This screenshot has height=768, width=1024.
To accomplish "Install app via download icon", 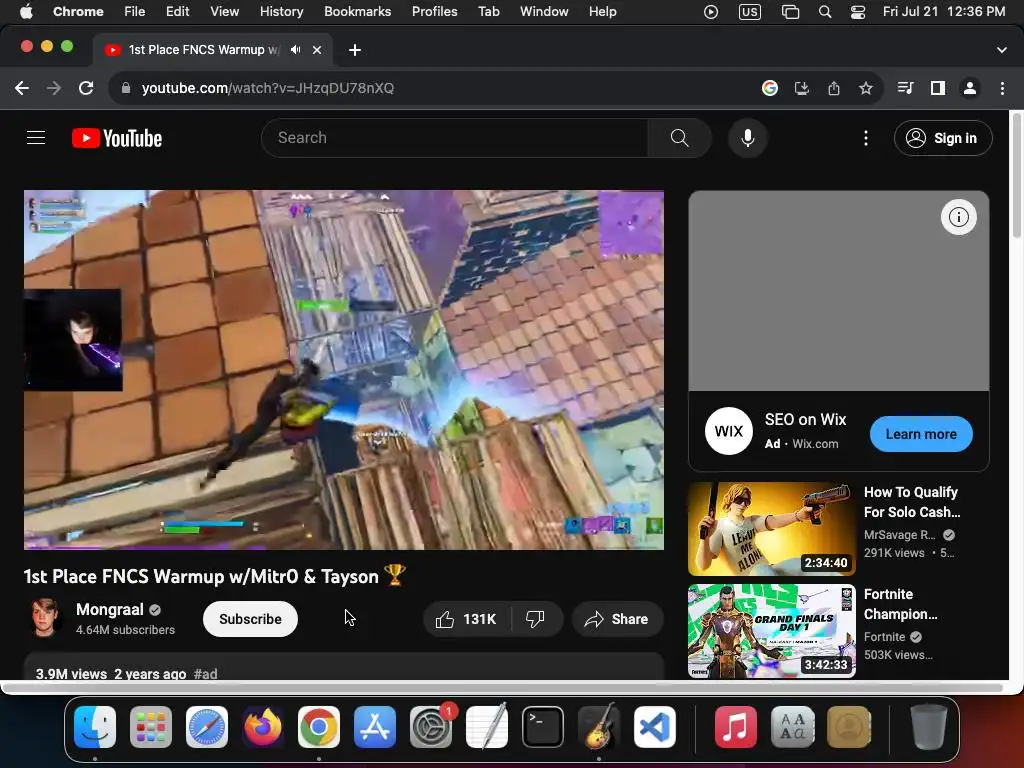I will click(802, 88).
